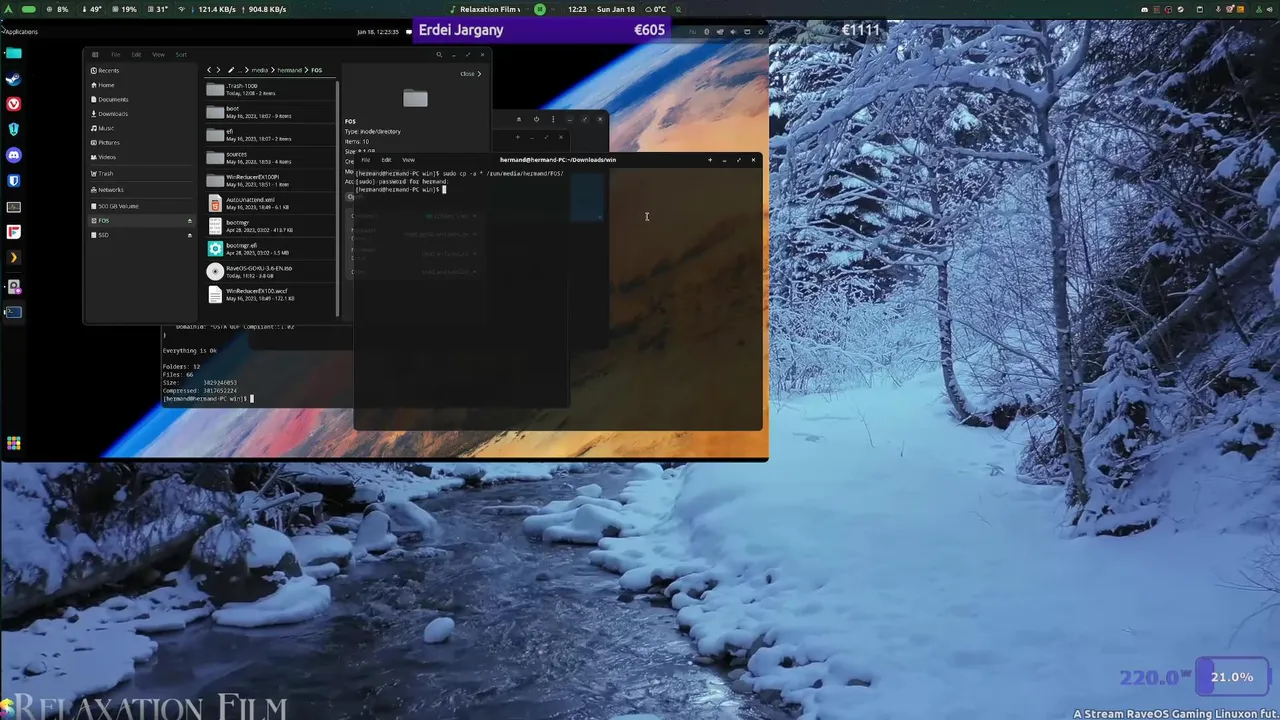Select the AutoUnattend.xml file

270,203
